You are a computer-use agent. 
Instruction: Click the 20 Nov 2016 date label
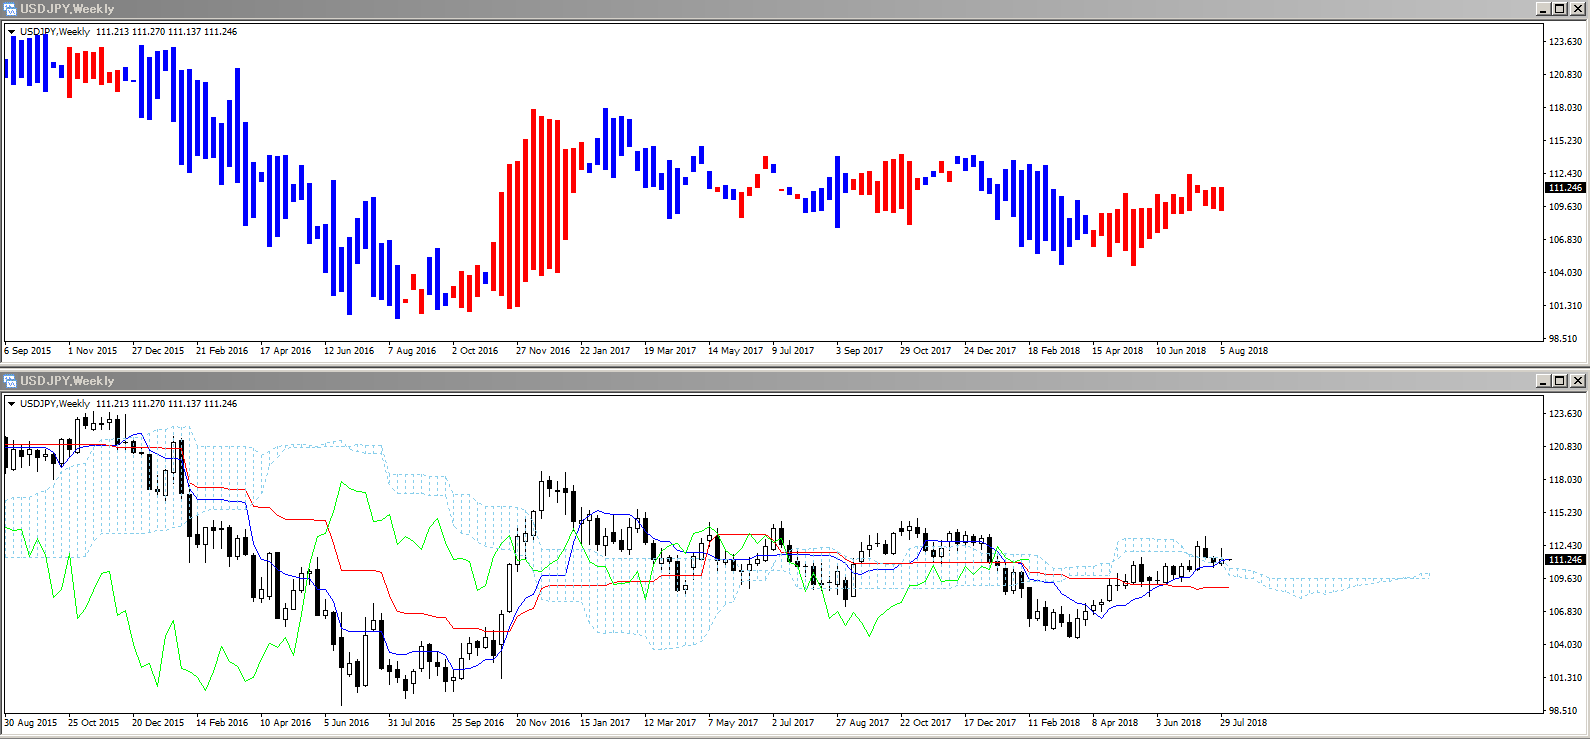(543, 723)
